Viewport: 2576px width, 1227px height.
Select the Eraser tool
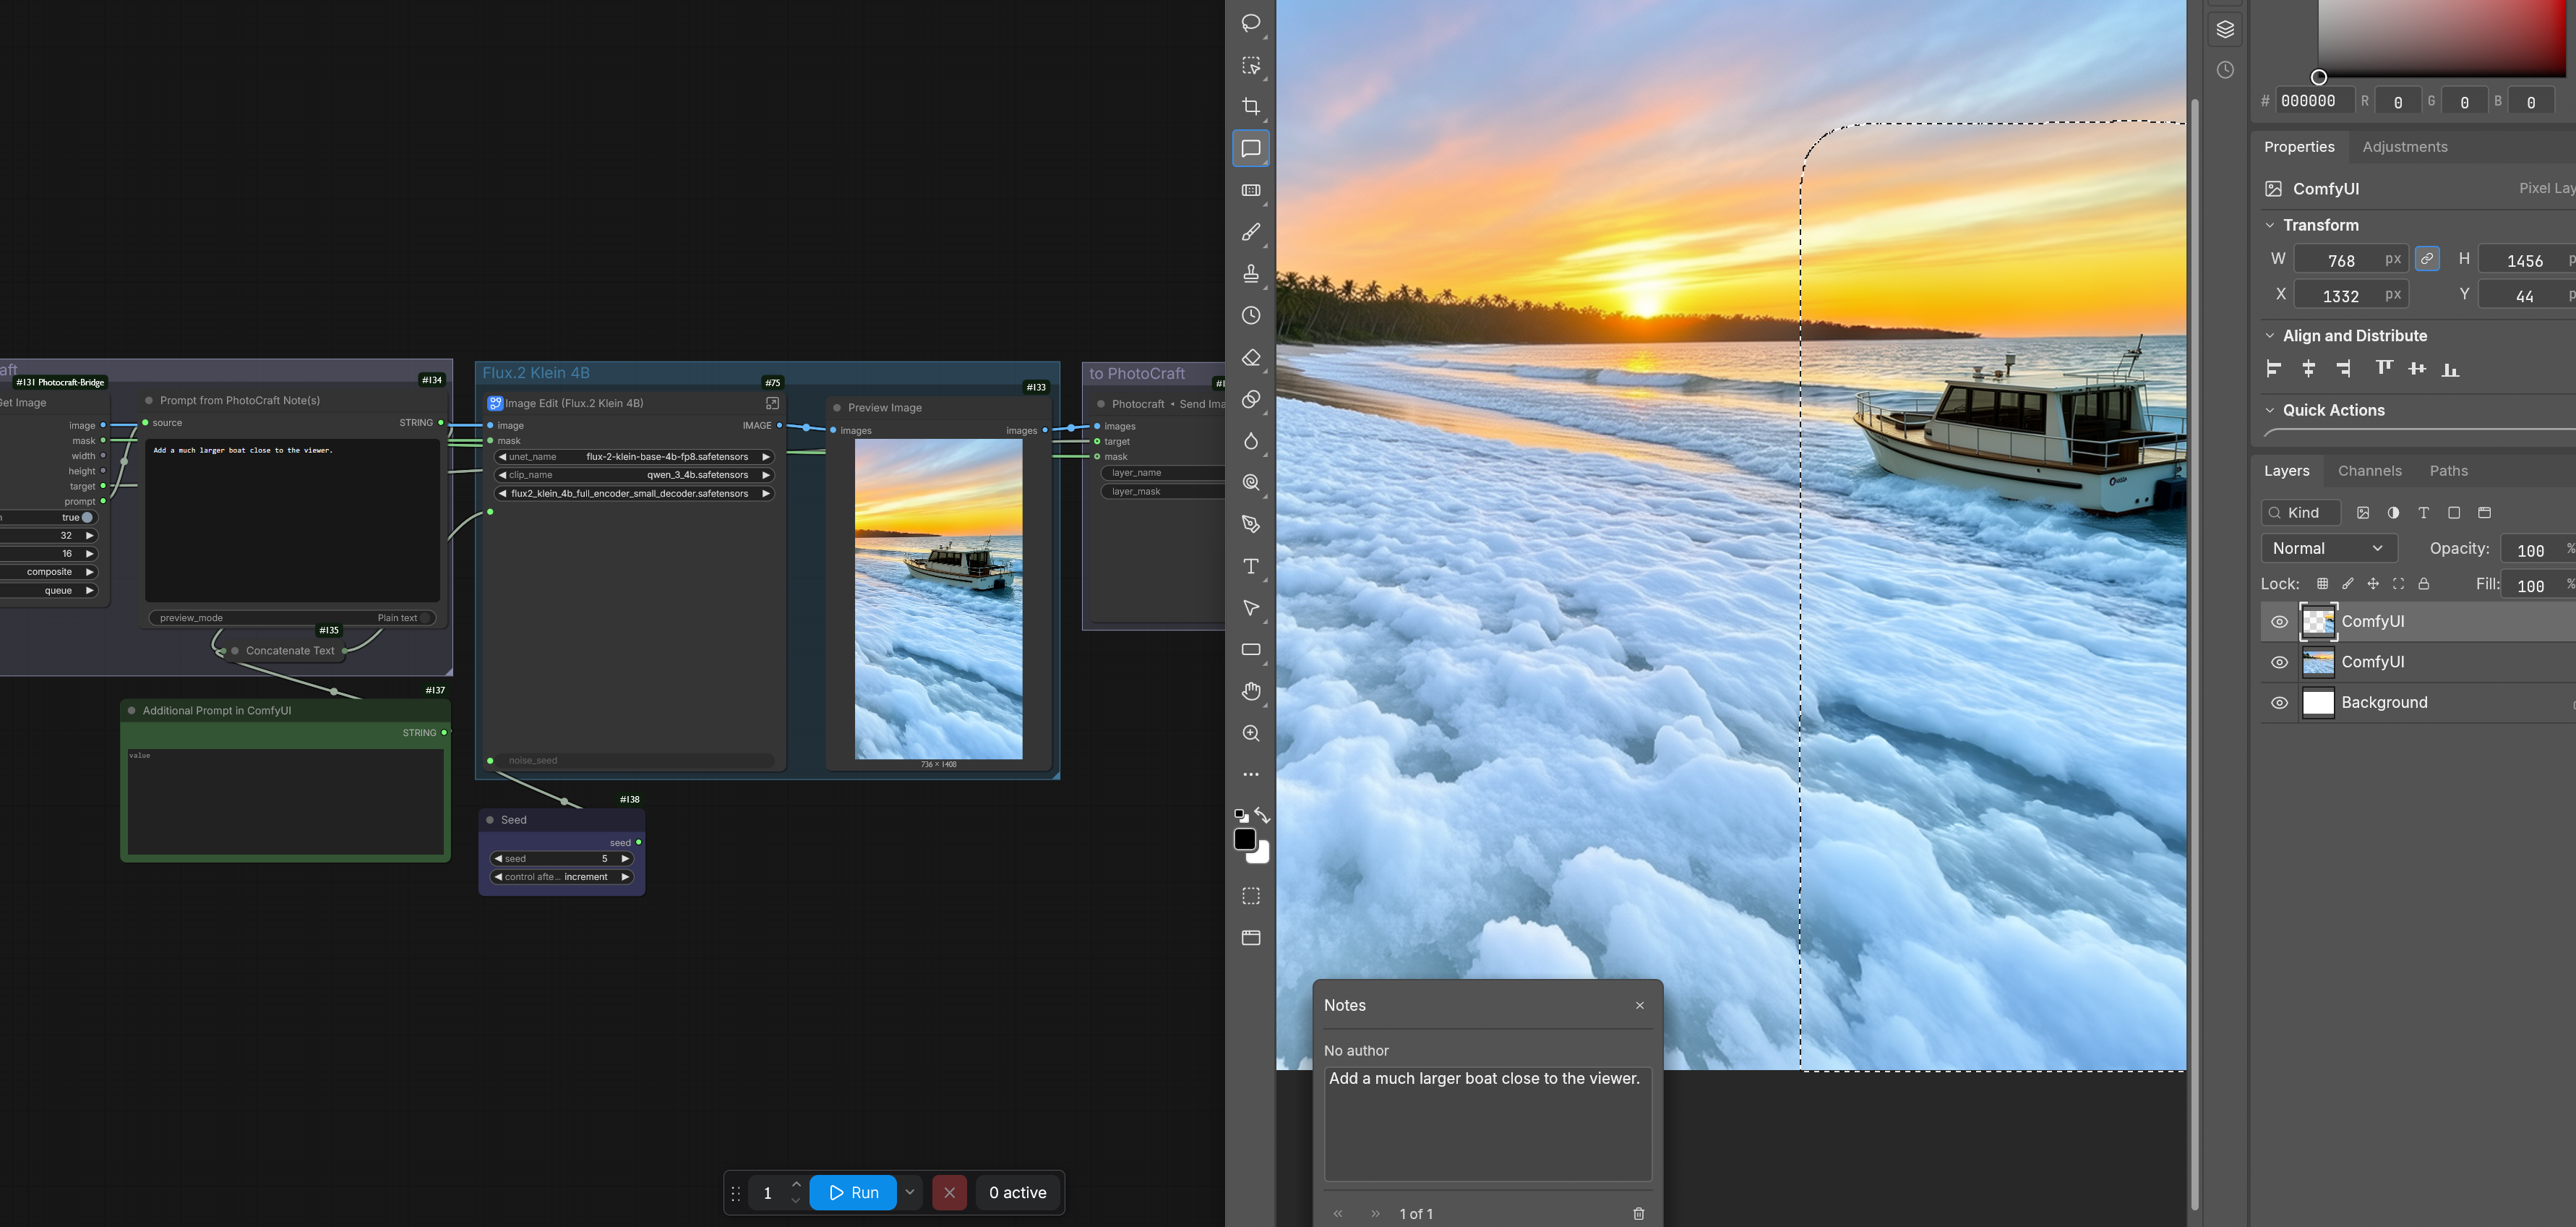pyautogui.click(x=1250, y=357)
